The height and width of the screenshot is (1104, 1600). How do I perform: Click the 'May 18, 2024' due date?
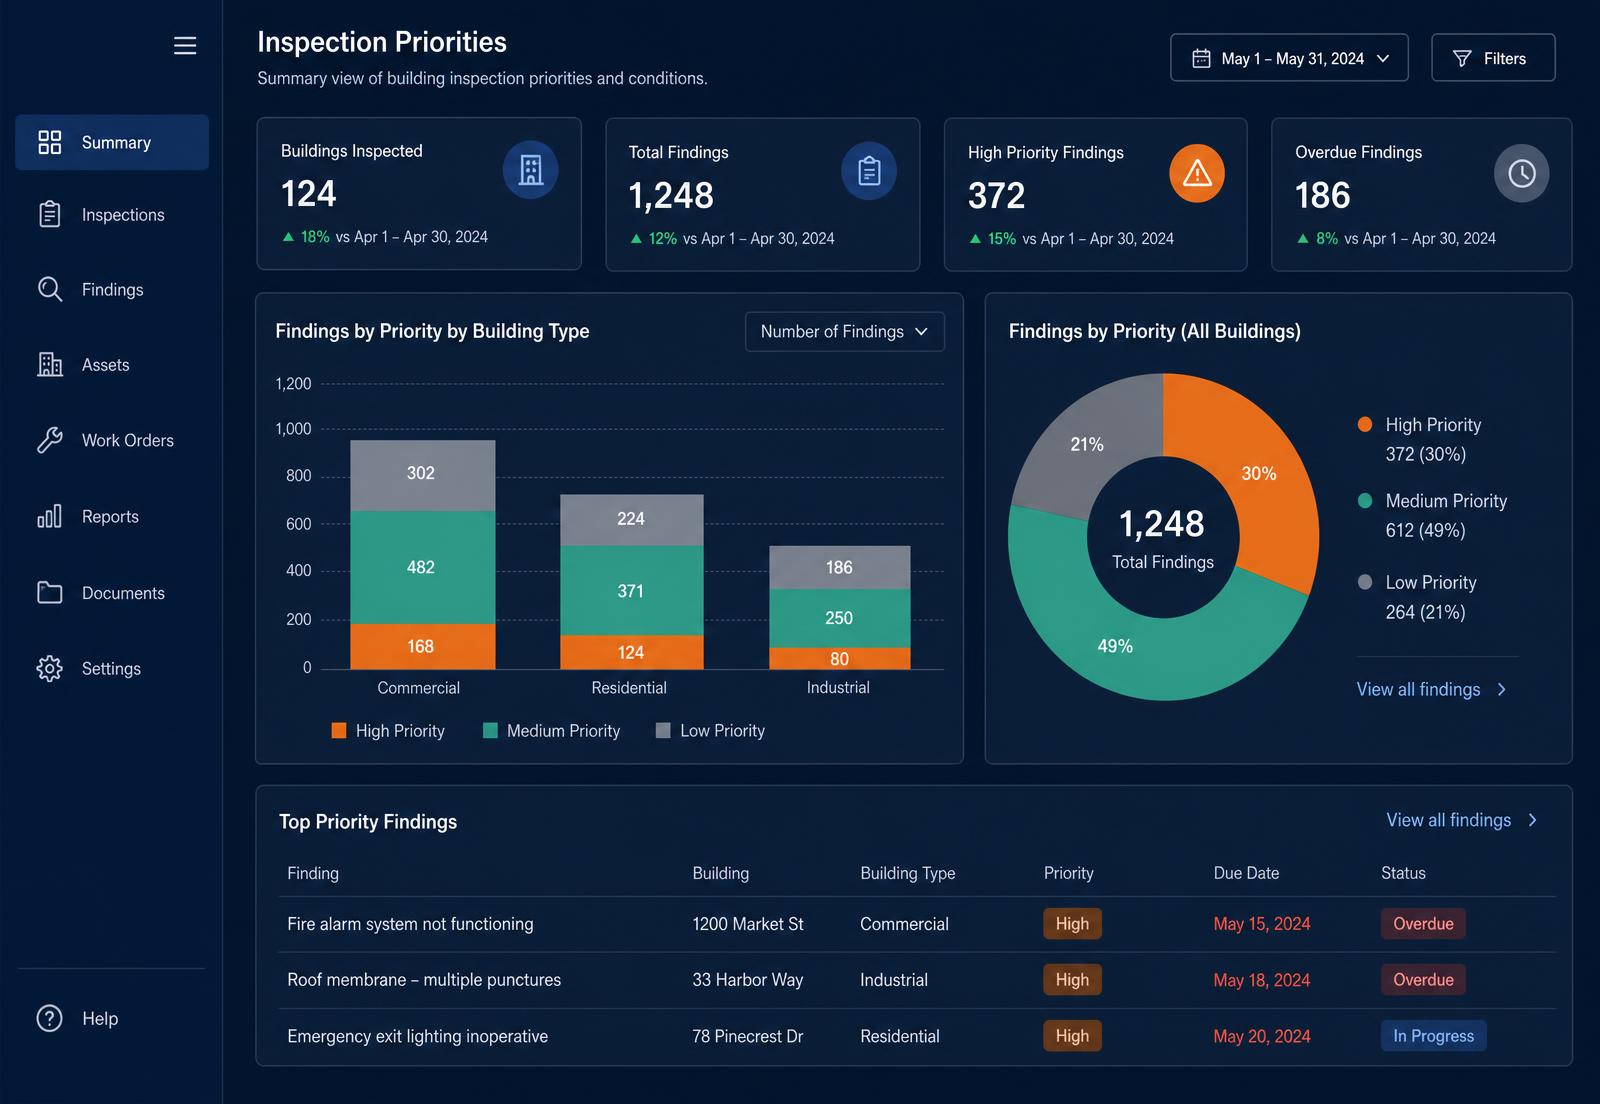(x=1262, y=980)
